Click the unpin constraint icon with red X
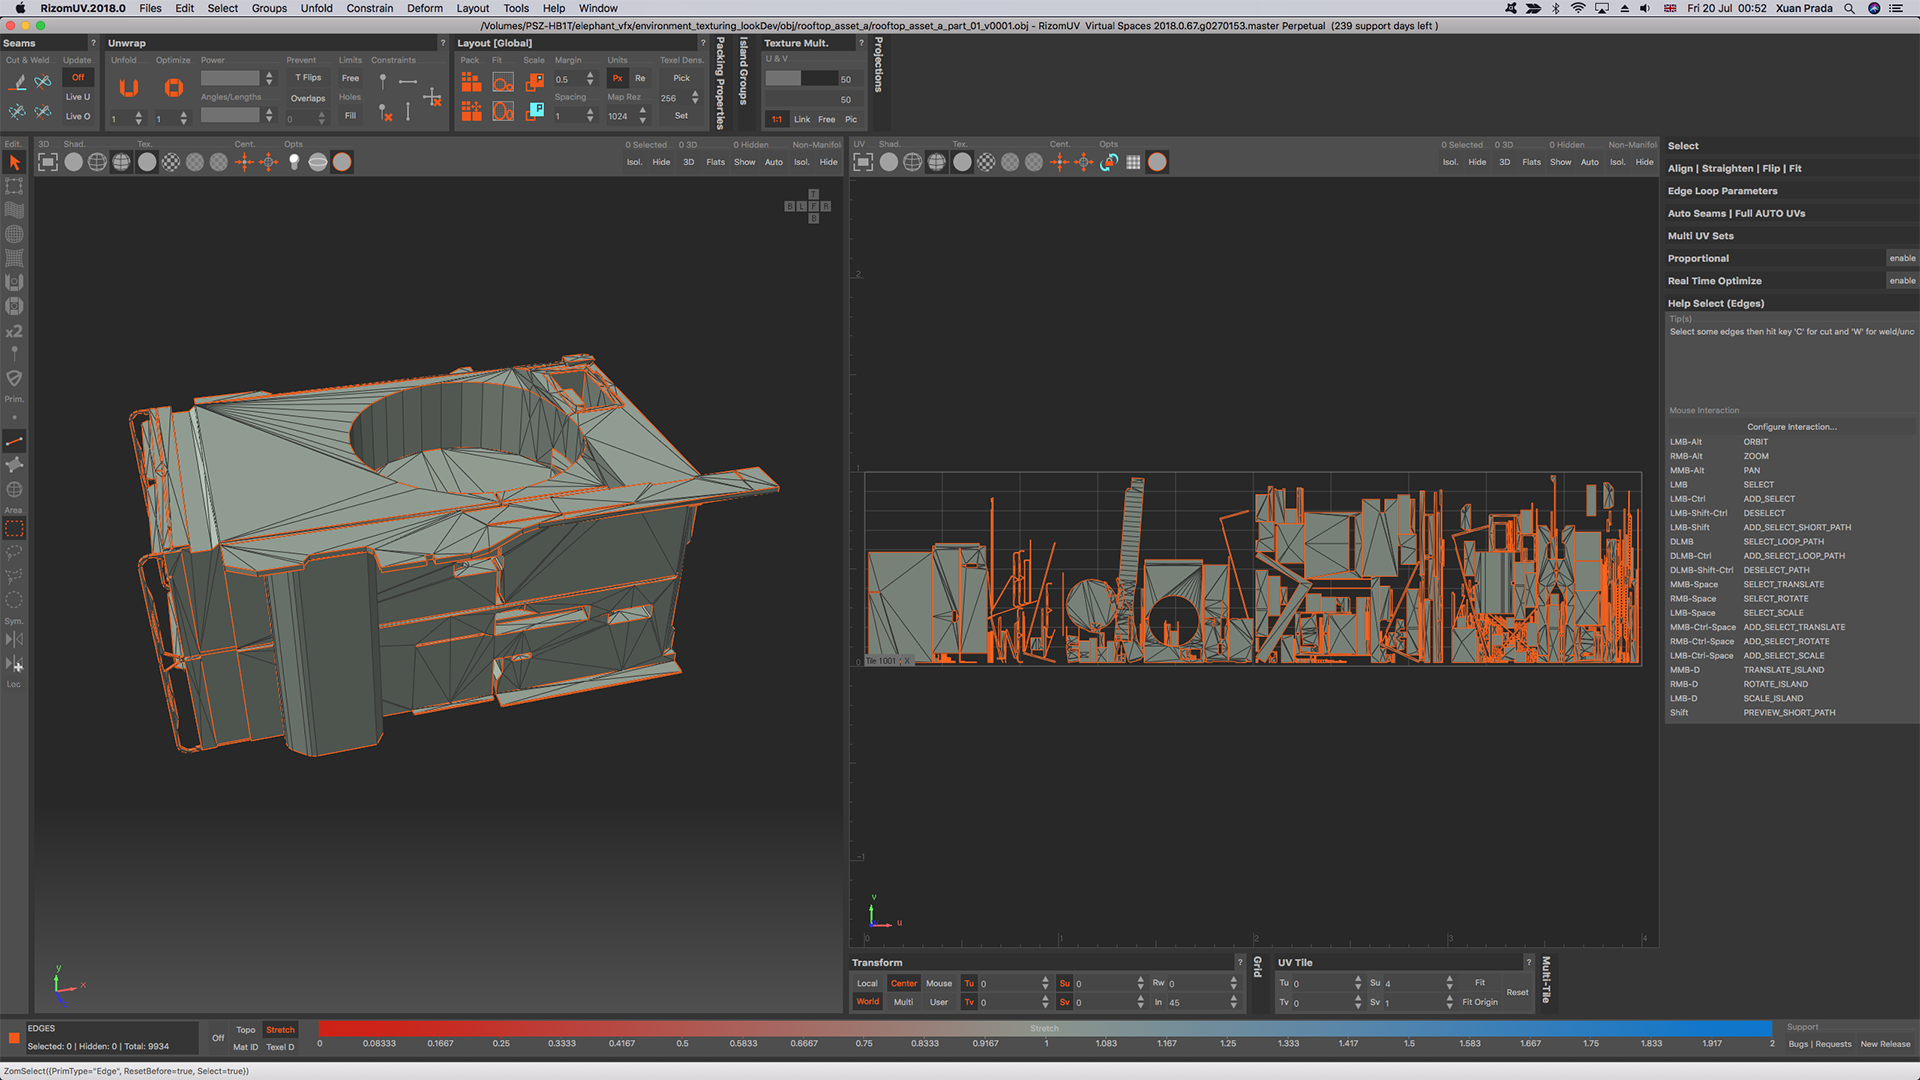Viewport: 1920px width, 1080px height. coord(384,113)
